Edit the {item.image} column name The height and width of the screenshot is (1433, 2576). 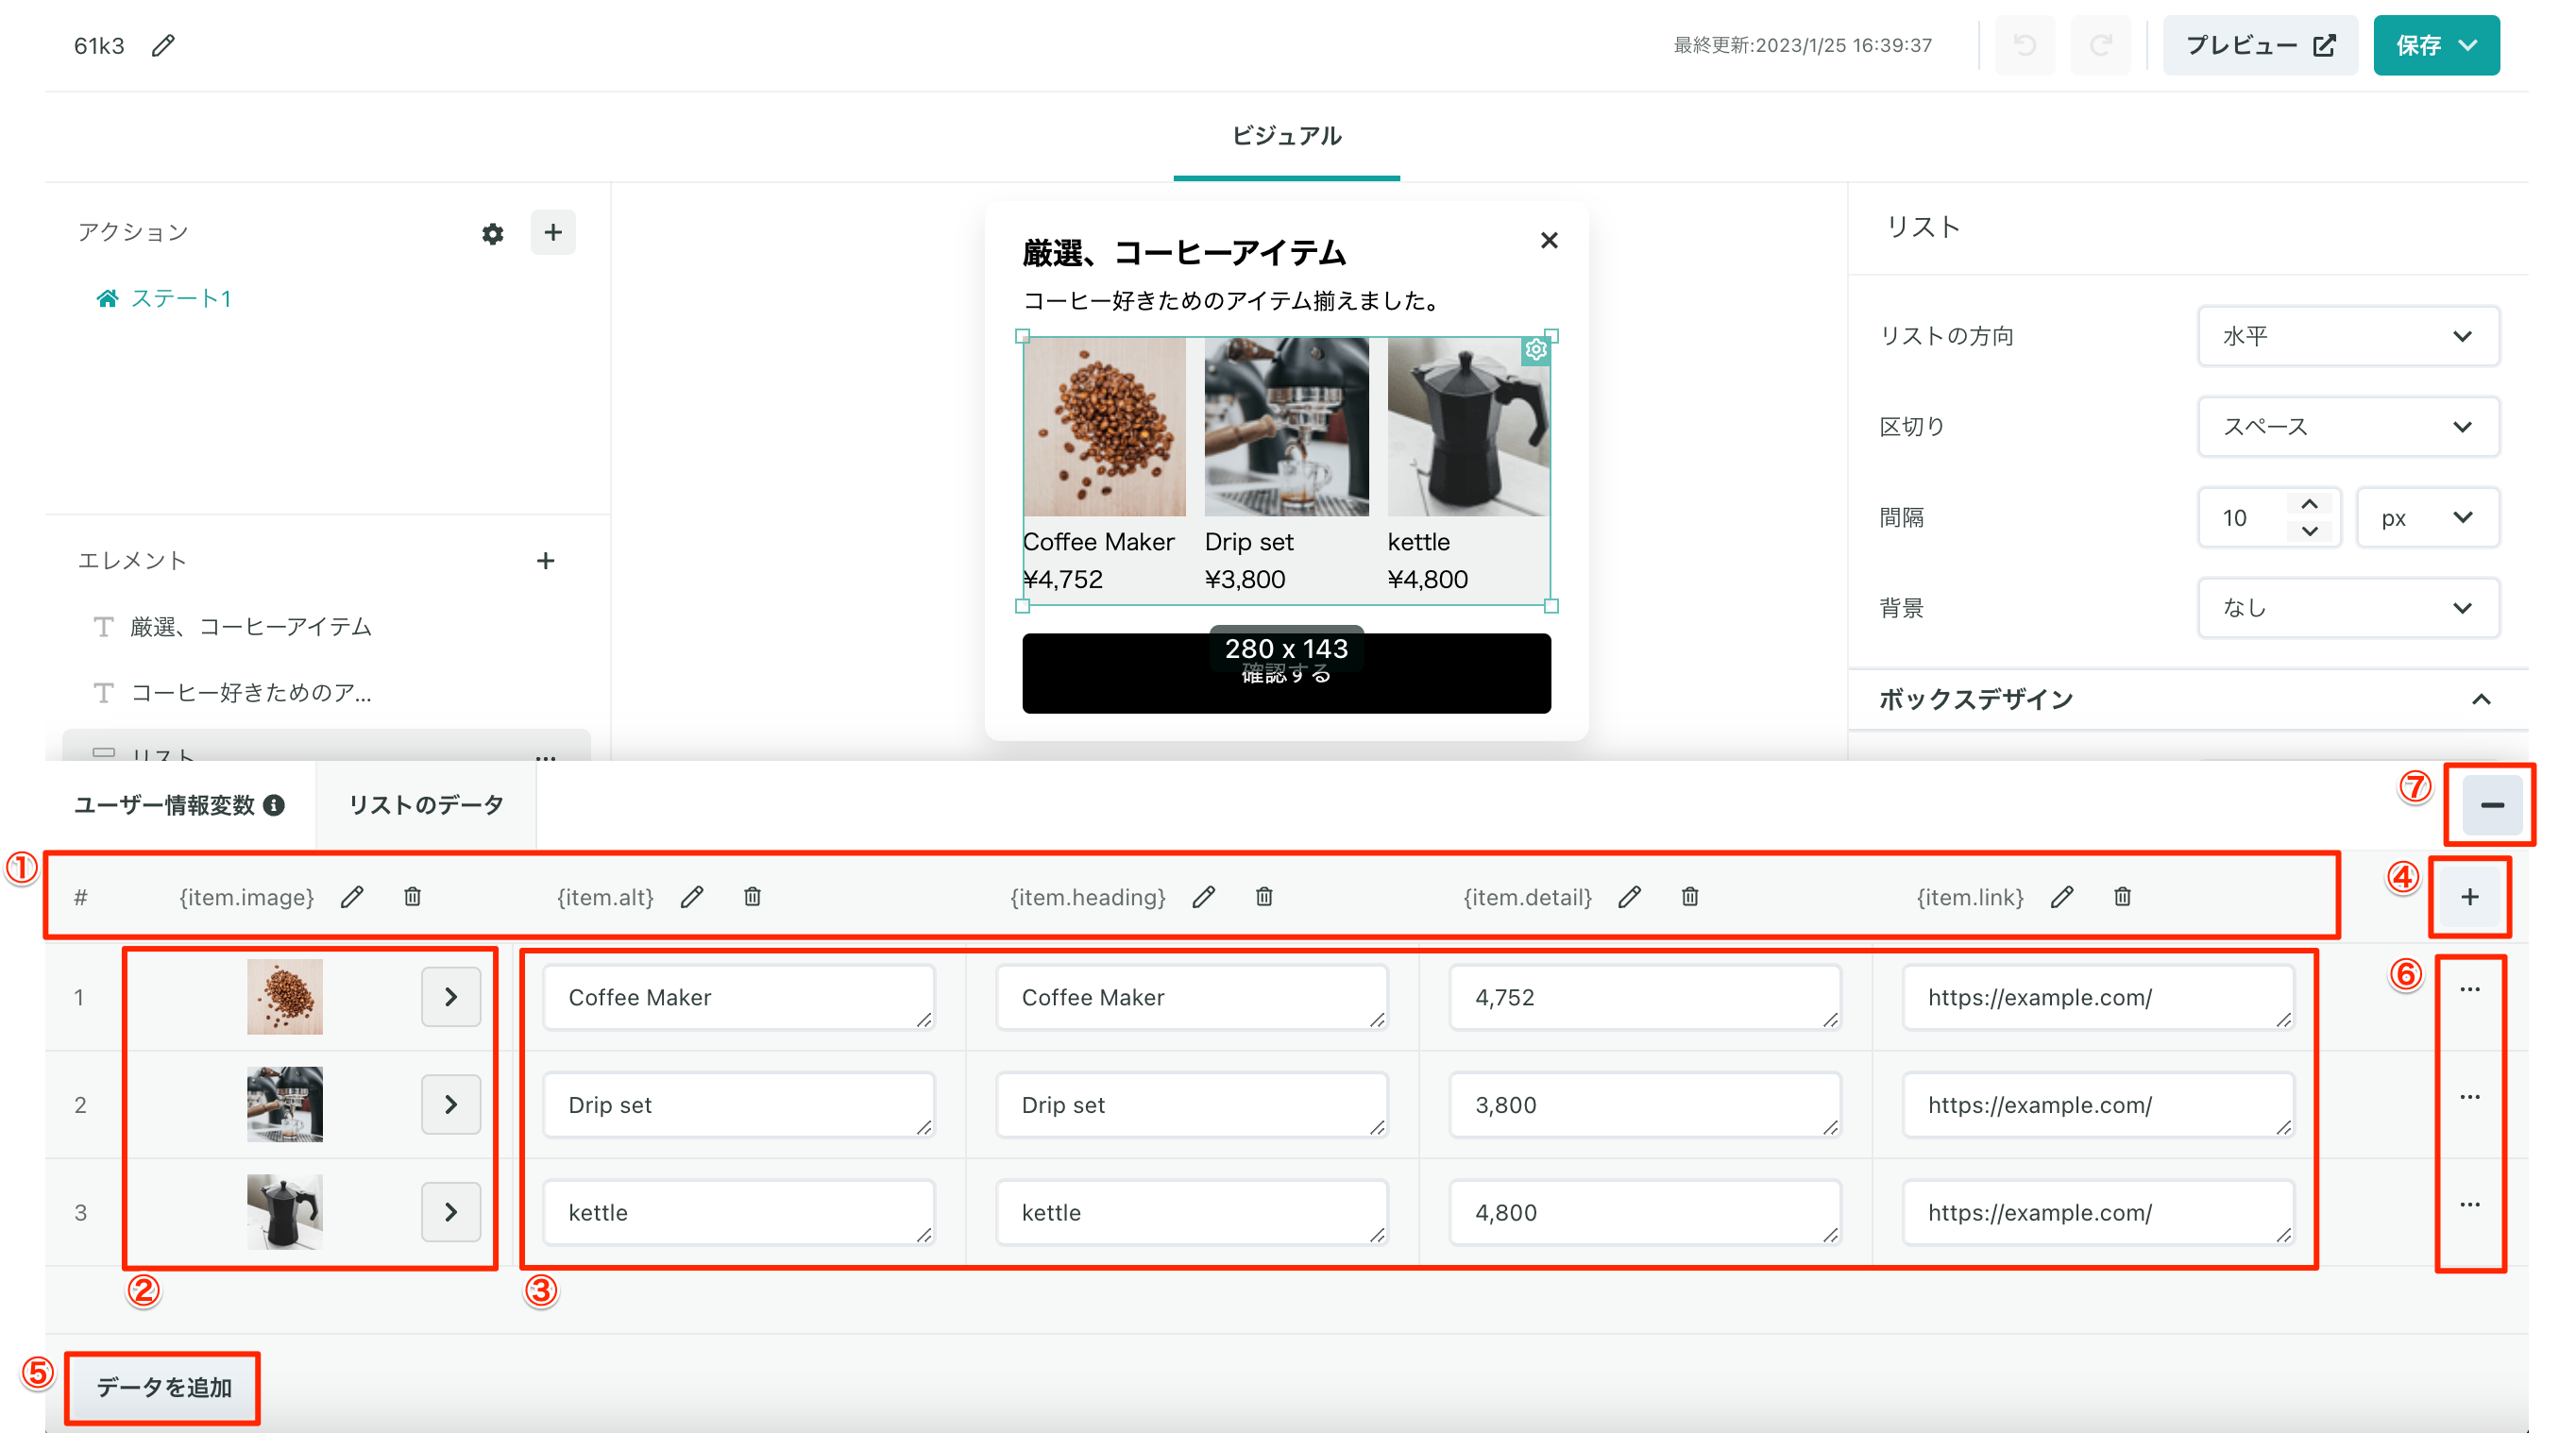click(352, 897)
